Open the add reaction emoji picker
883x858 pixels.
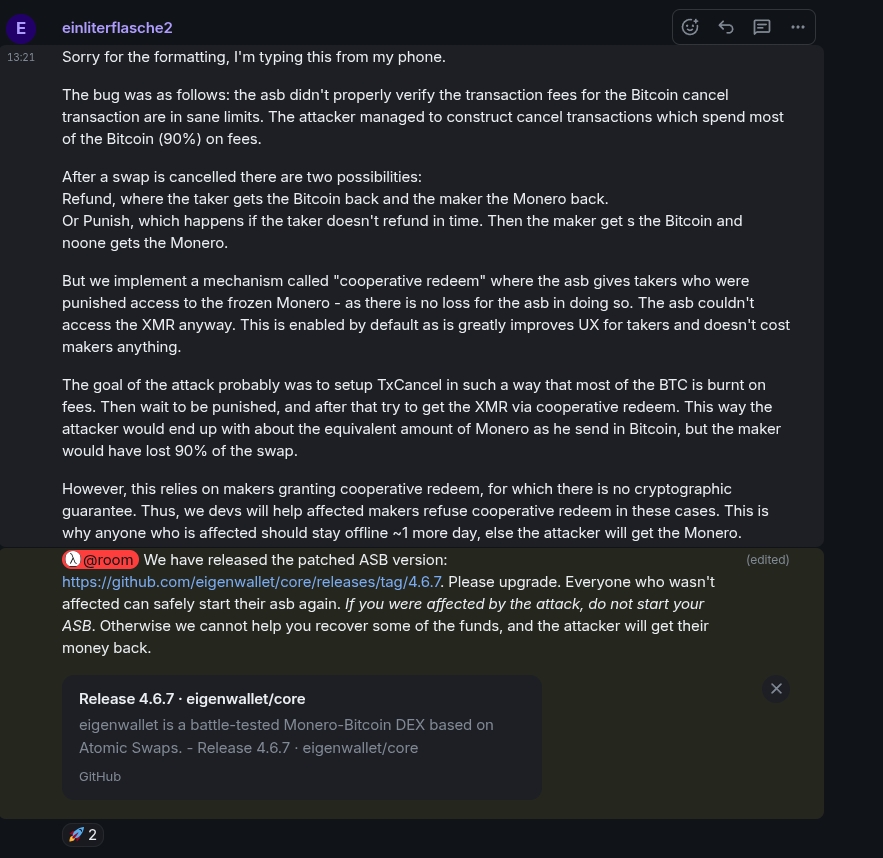pyautogui.click(x=690, y=27)
